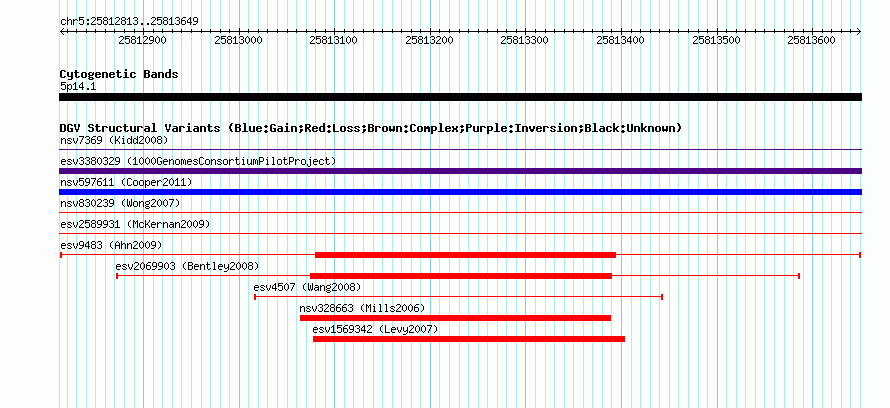The width and height of the screenshot is (890, 408).
Task: Click the chr5:25812813..25813649 region label
Action: click(129, 22)
